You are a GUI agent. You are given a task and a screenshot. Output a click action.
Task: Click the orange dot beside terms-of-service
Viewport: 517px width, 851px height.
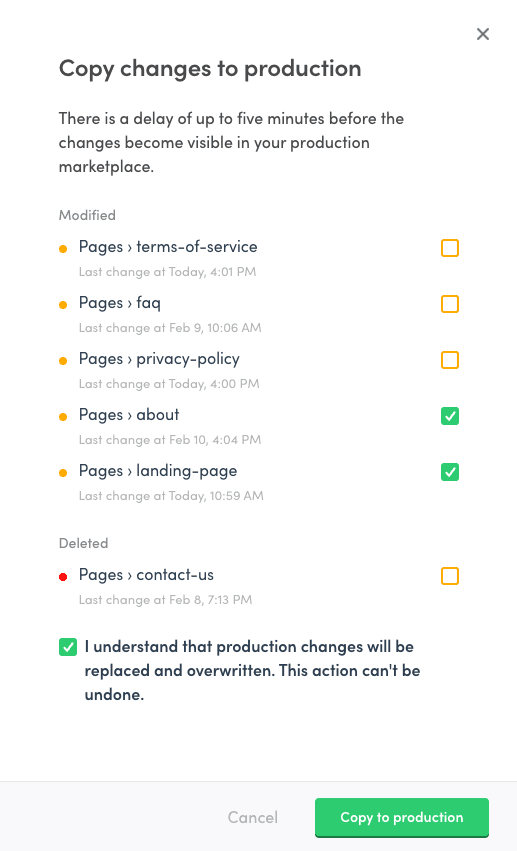(63, 249)
